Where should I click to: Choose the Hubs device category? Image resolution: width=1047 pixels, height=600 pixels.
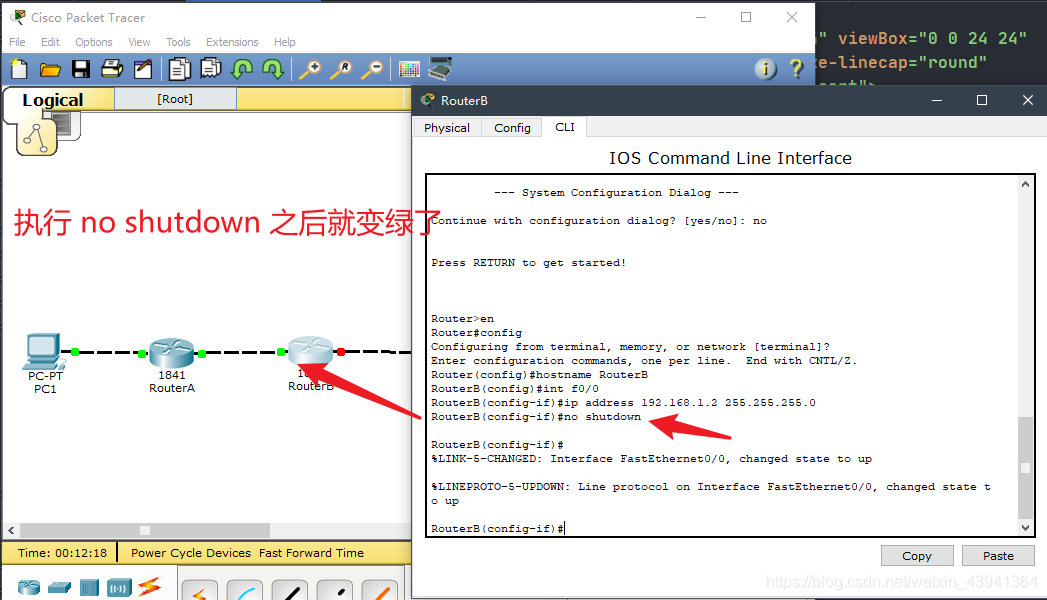click(89, 587)
